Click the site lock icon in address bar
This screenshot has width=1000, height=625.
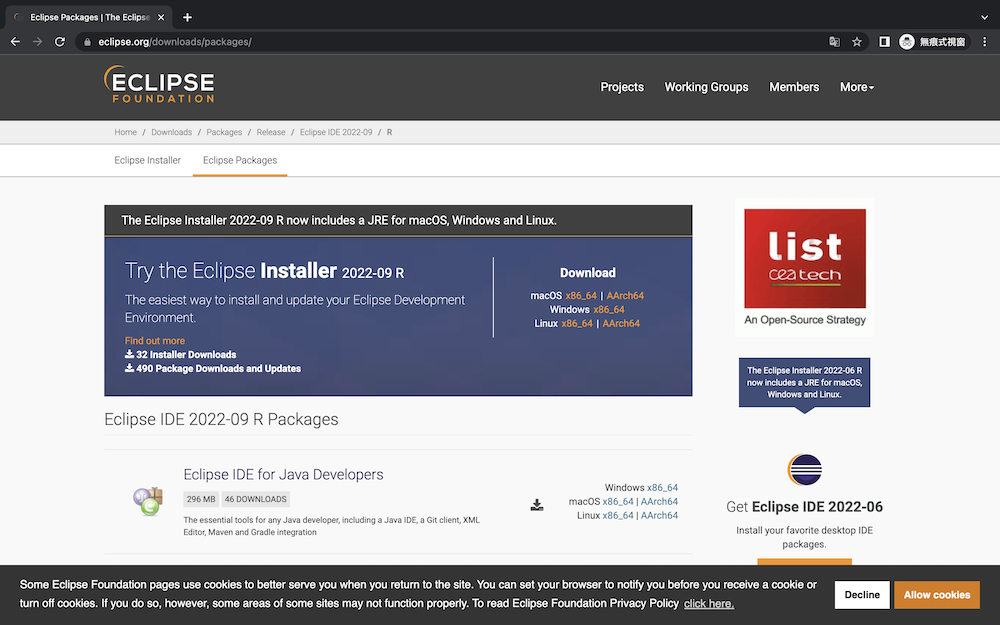click(x=87, y=42)
